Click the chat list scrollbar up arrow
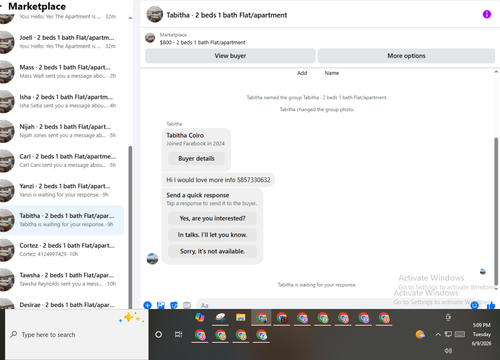This screenshot has height=360, width=500. [130, 18]
